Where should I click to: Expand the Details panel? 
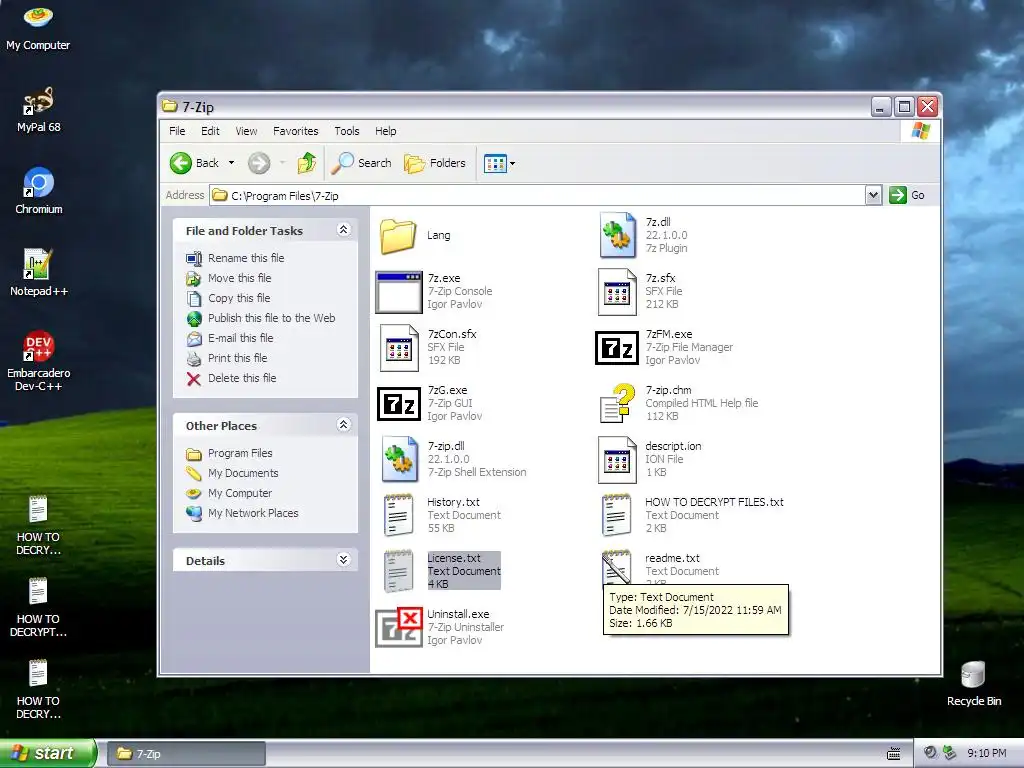click(x=344, y=560)
